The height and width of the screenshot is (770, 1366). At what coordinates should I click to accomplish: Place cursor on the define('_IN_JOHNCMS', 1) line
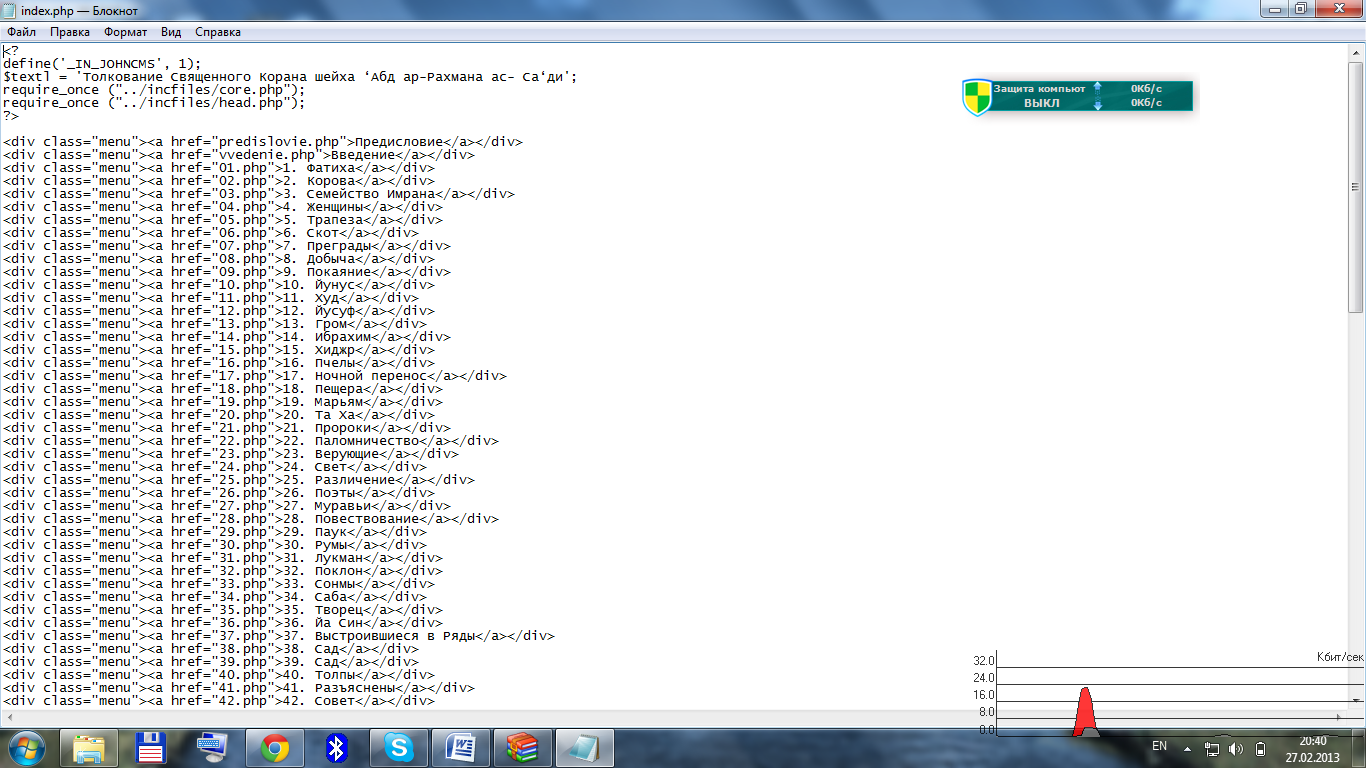[x=102, y=63]
